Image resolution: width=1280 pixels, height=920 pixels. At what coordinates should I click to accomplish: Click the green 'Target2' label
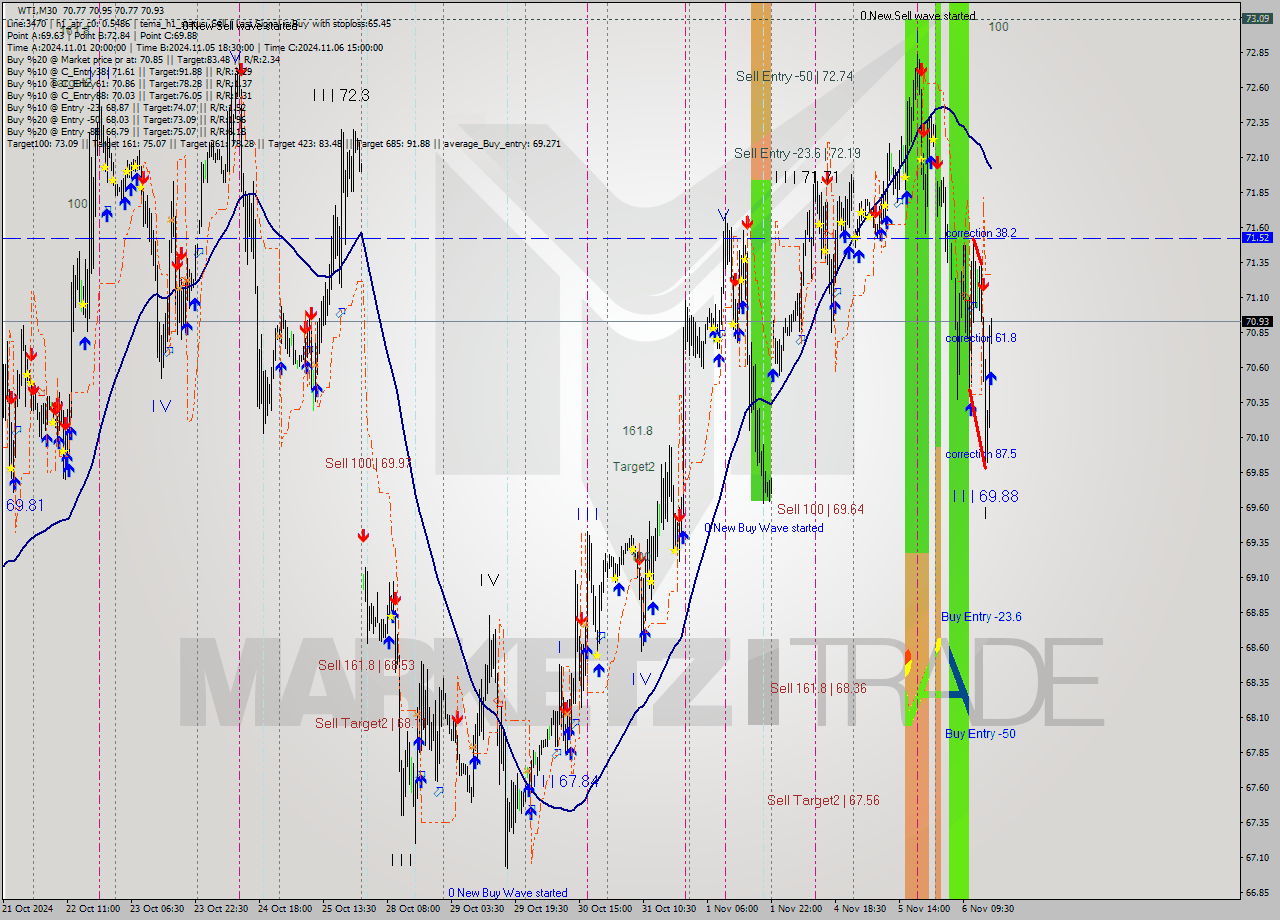coord(634,467)
